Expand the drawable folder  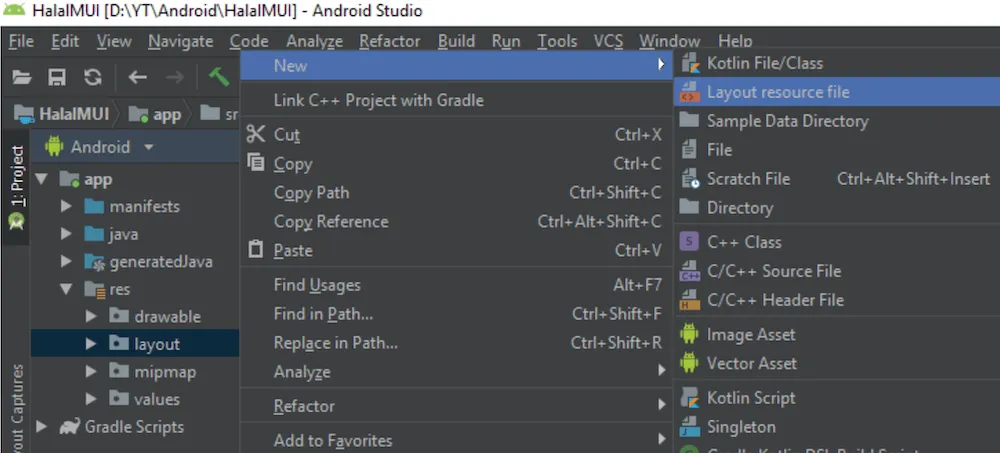coord(91,316)
